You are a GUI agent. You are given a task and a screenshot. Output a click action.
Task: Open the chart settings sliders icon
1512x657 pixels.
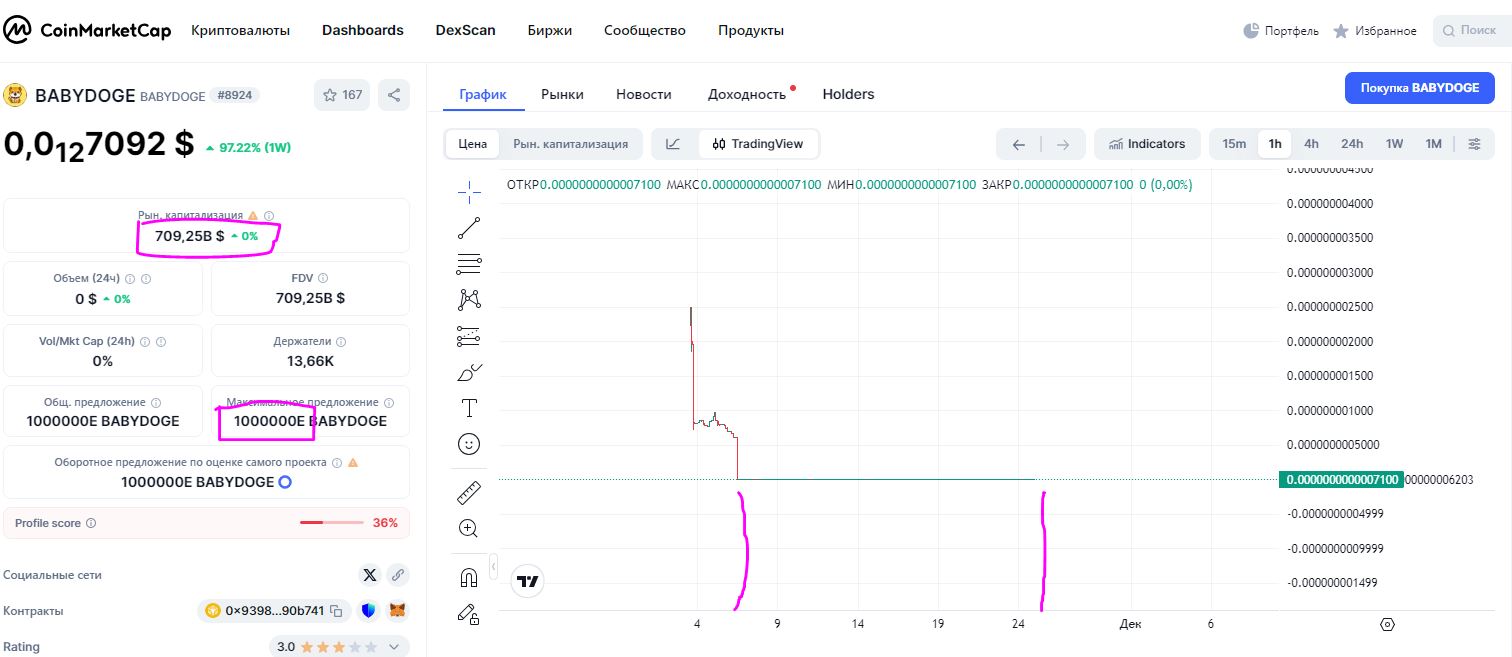click(1474, 144)
